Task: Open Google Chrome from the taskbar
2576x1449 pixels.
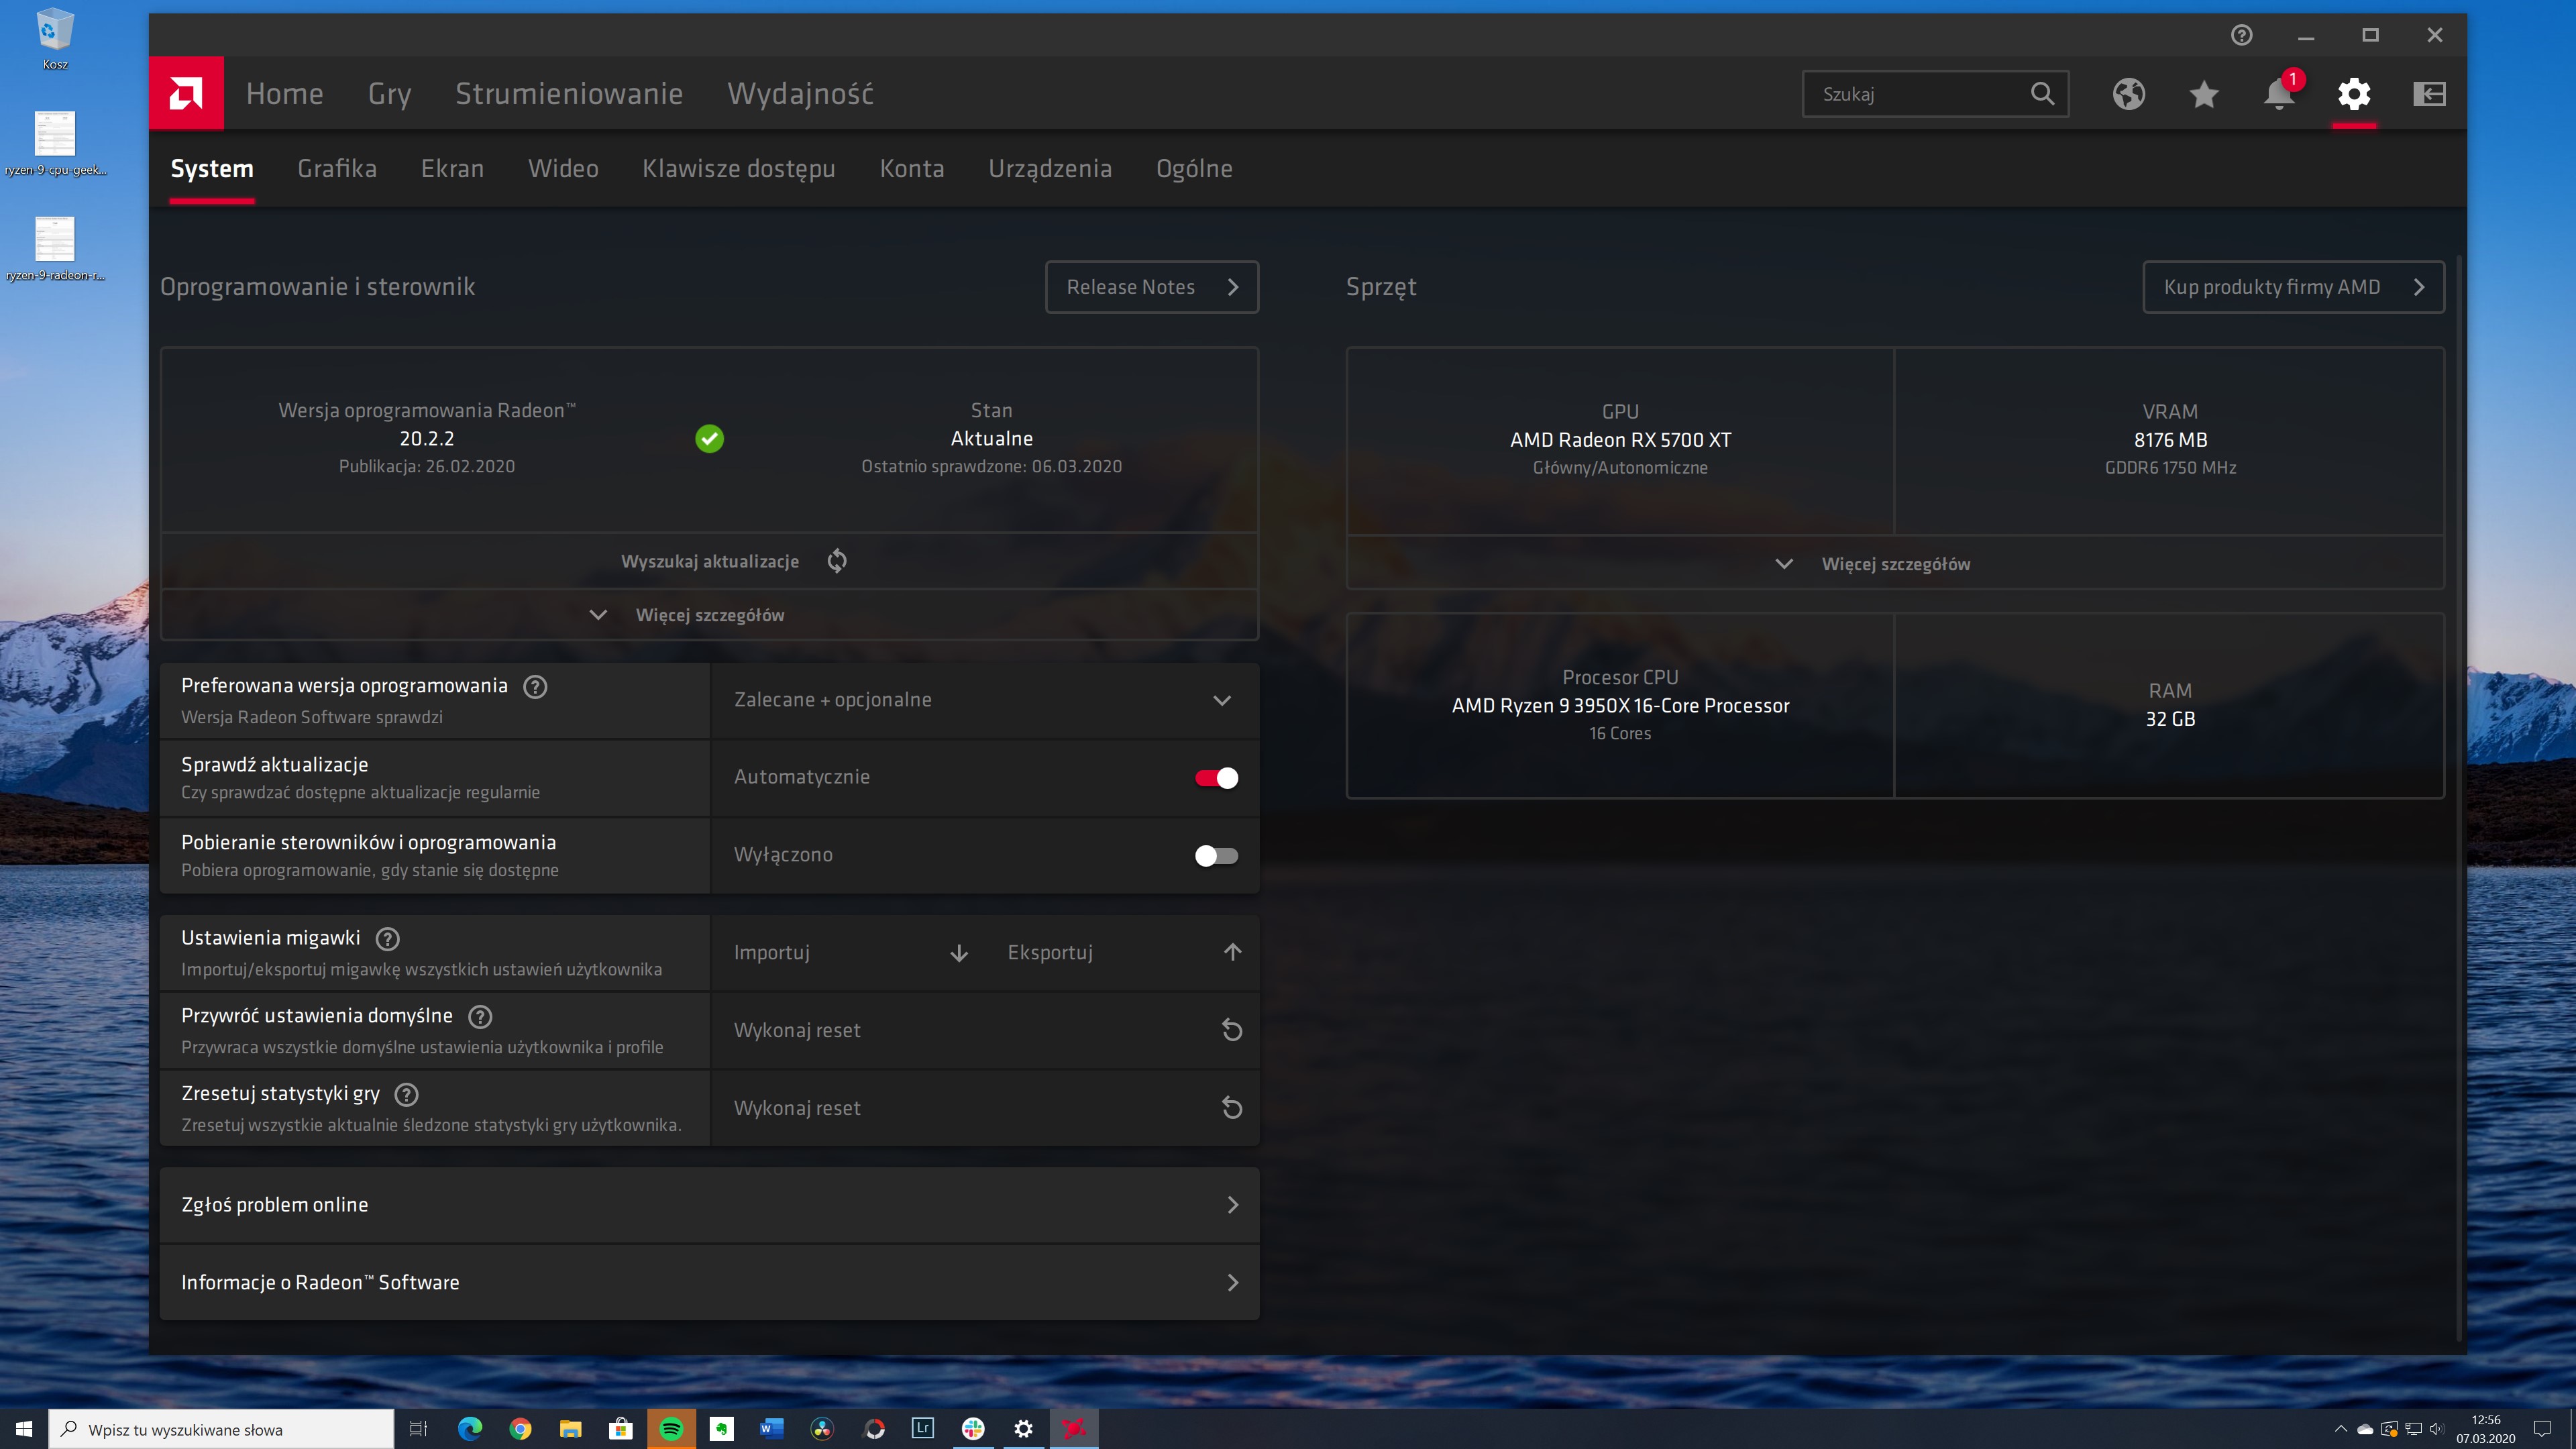Action: click(520, 1429)
